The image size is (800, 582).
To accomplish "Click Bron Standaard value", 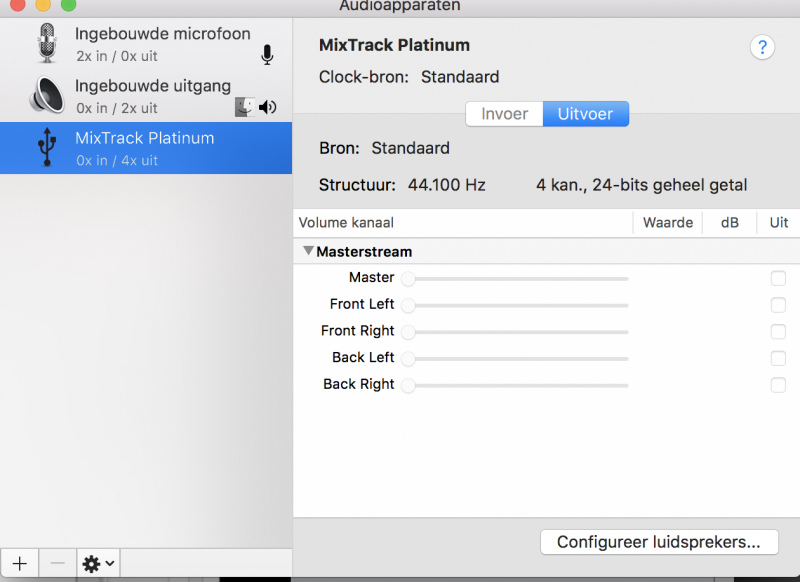I will coord(410,148).
